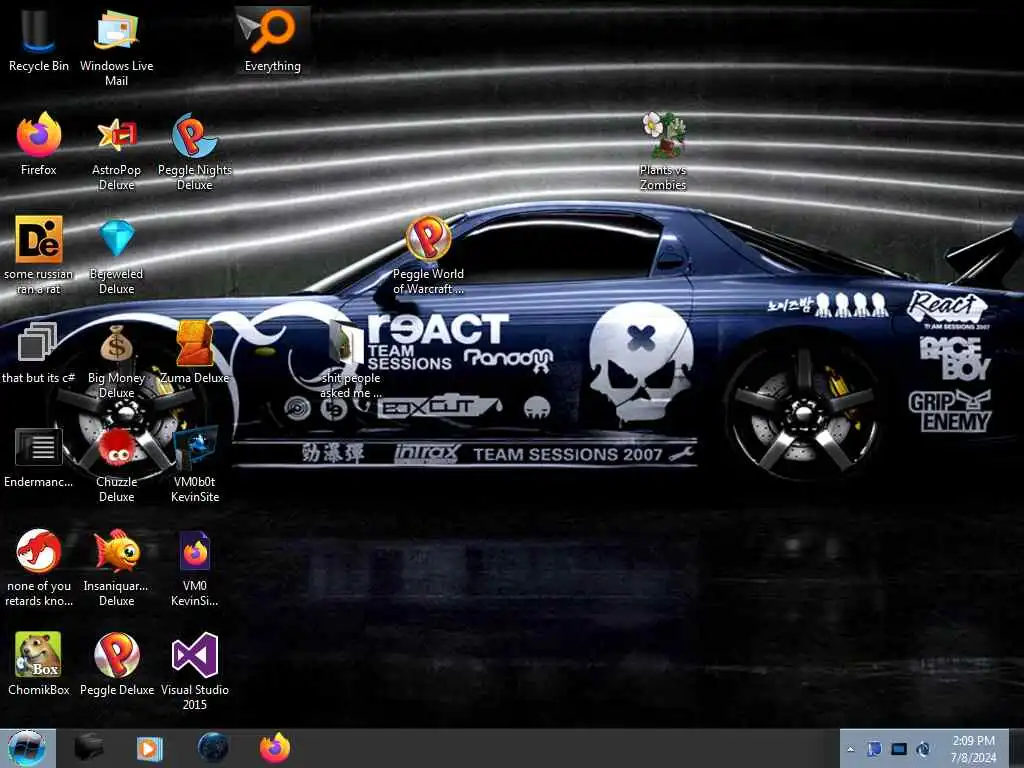
Task: Select the VM0b0t KevinSite shortcut
Action: (195, 464)
